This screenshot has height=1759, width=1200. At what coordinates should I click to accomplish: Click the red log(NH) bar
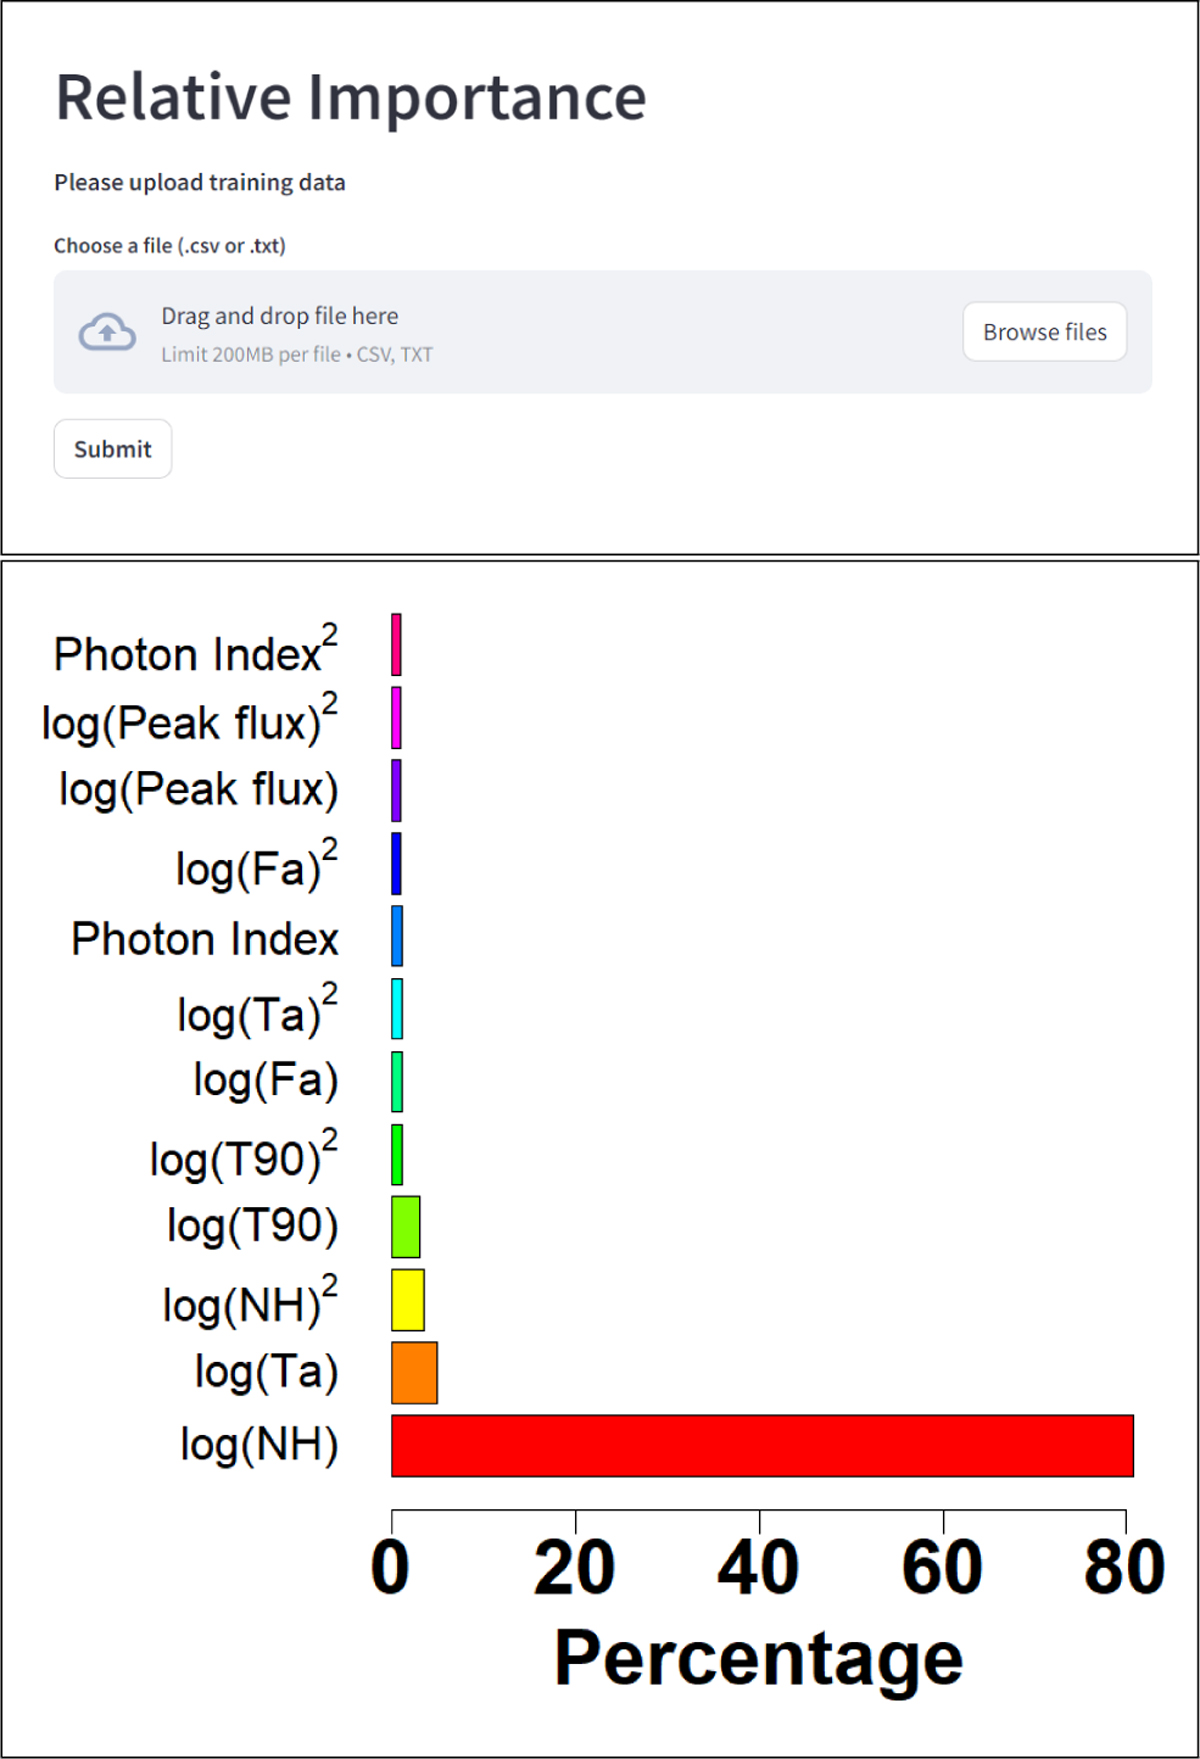point(762,1446)
